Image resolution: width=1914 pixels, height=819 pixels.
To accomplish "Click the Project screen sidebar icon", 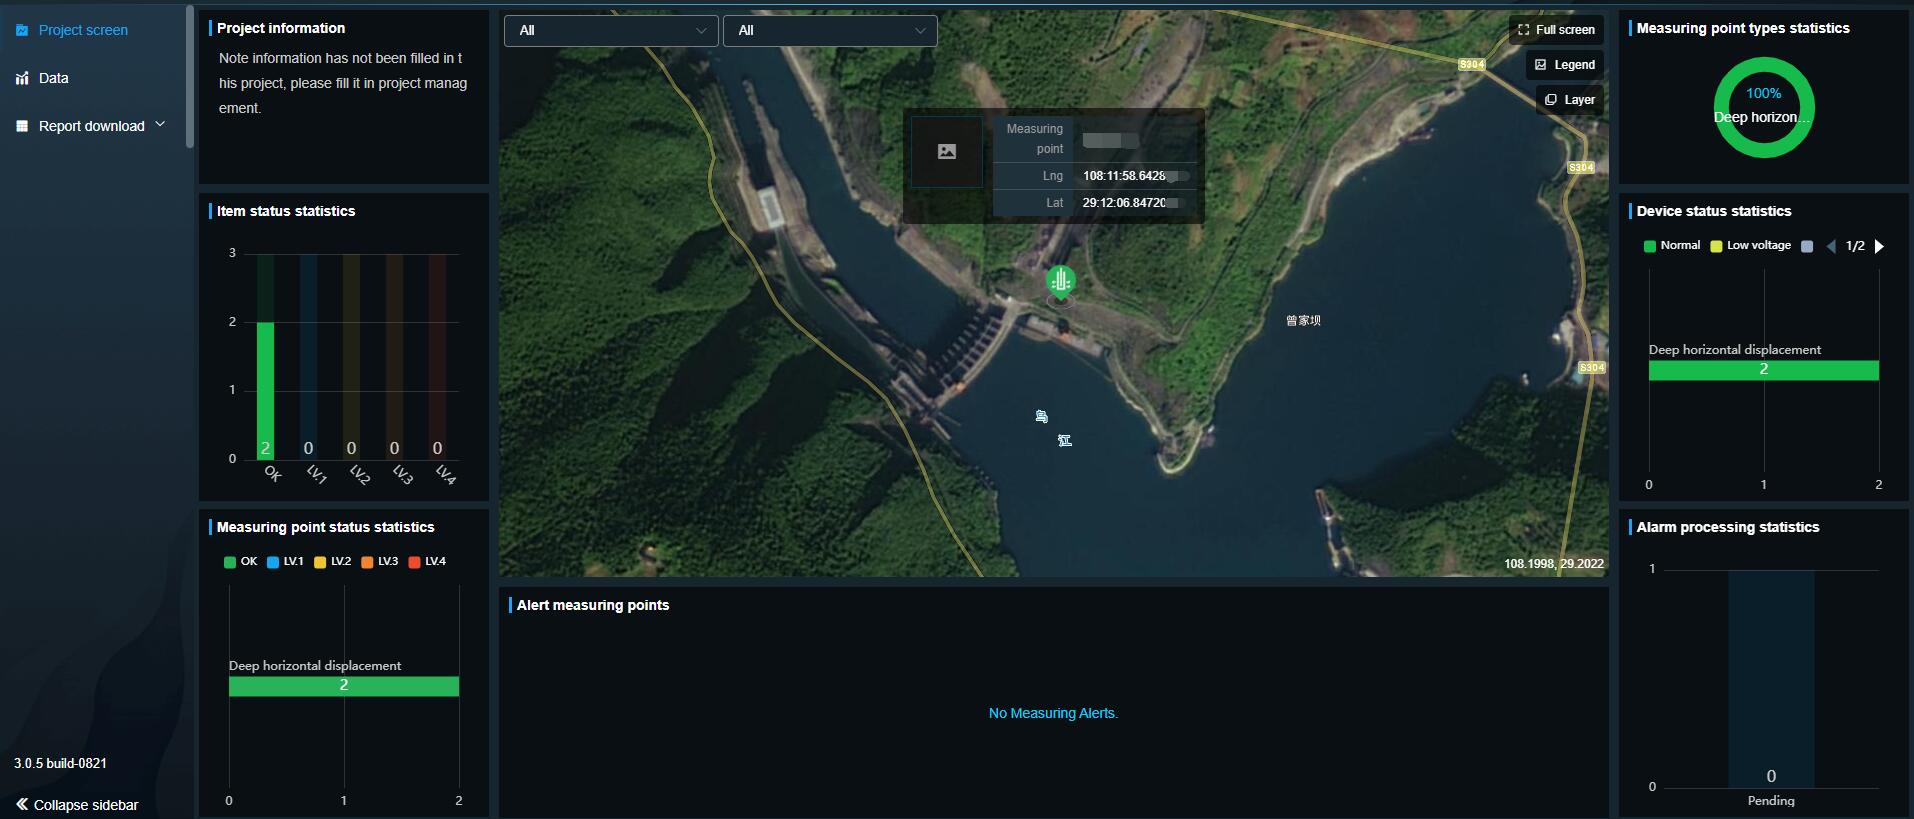I will coord(22,30).
